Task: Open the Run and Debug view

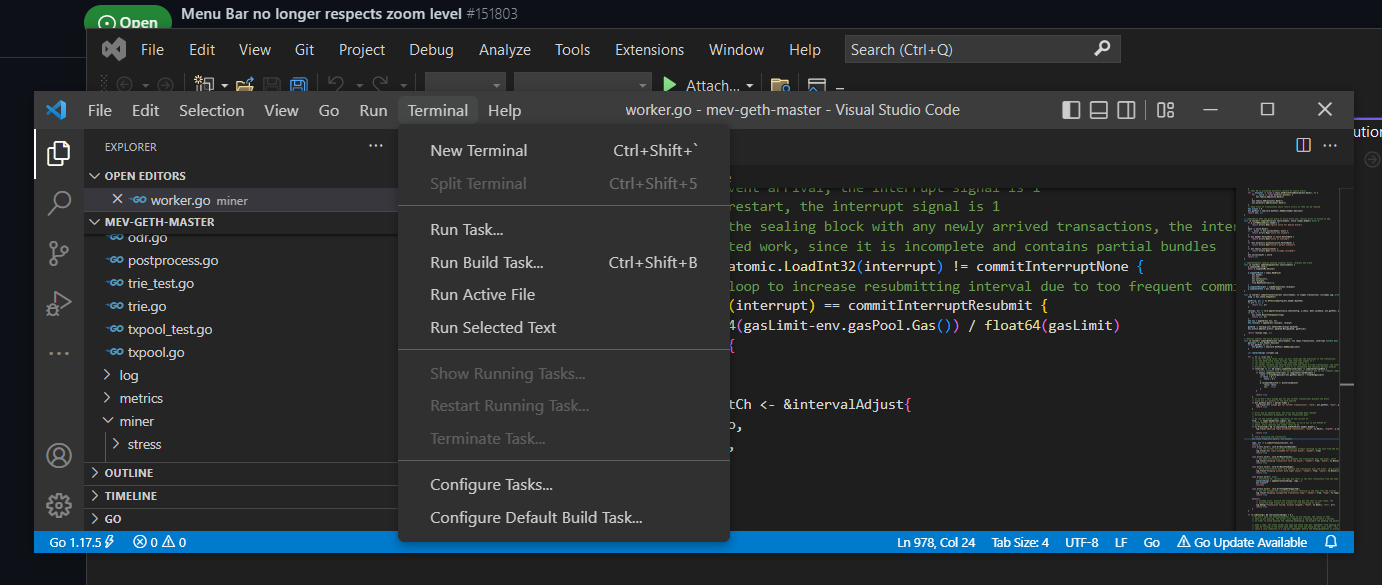Action: pyautogui.click(x=59, y=303)
